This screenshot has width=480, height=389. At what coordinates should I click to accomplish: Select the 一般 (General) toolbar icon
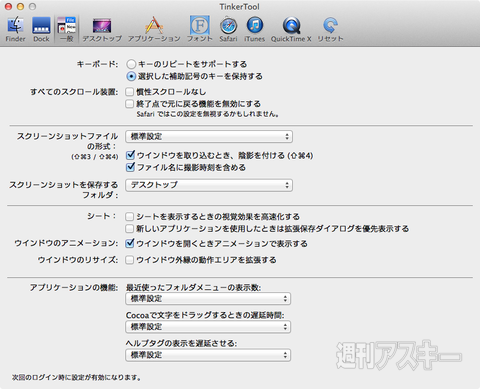tap(66, 29)
